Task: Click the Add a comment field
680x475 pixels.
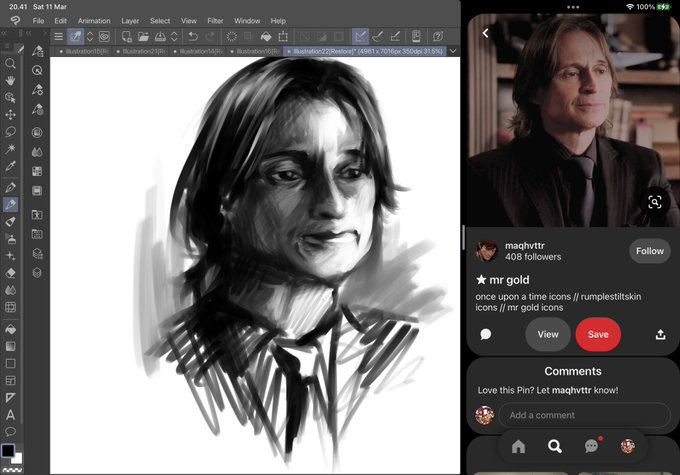Action: click(x=584, y=415)
